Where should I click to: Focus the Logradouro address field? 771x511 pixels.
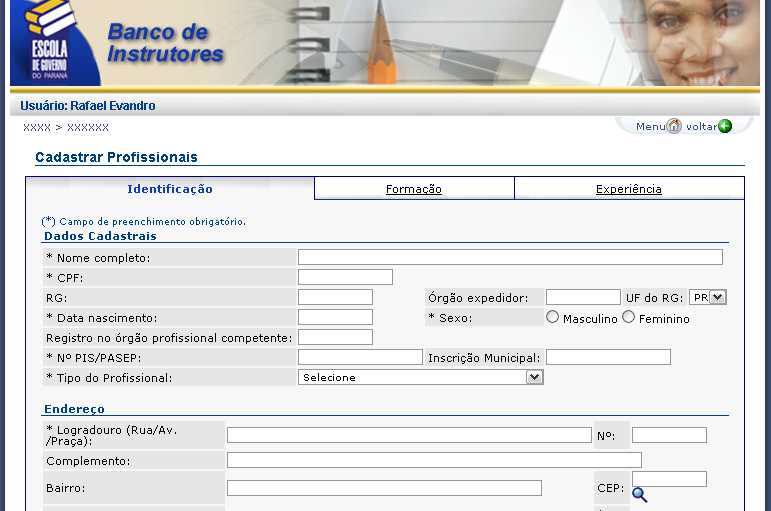pos(409,435)
